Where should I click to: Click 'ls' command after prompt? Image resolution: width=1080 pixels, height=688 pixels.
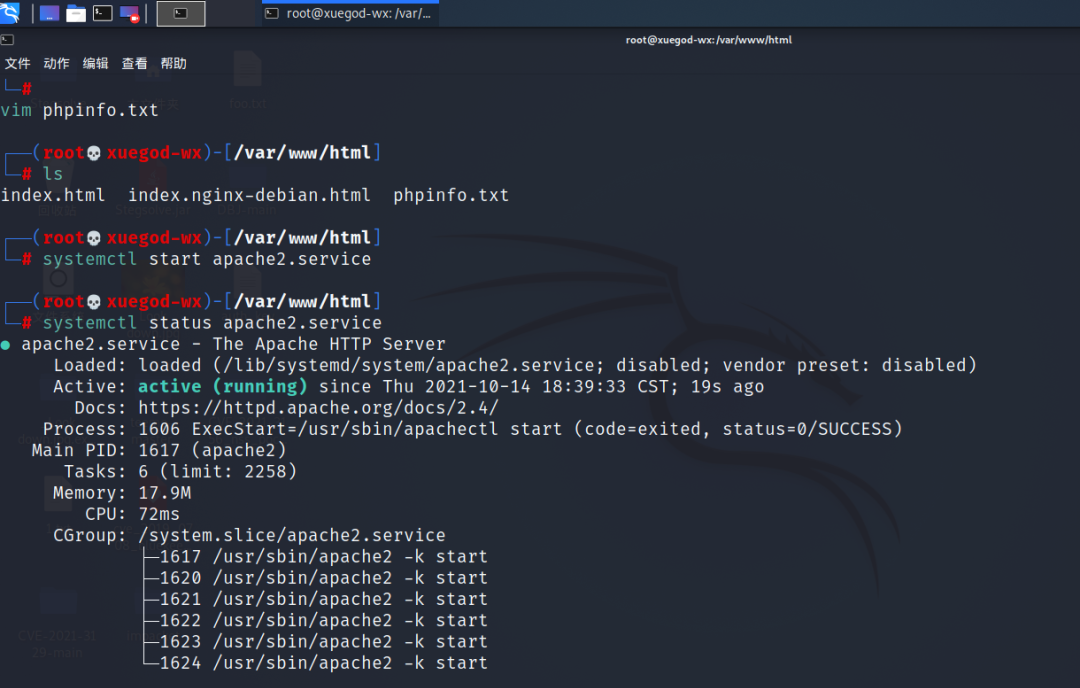pyautogui.click(x=53, y=174)
